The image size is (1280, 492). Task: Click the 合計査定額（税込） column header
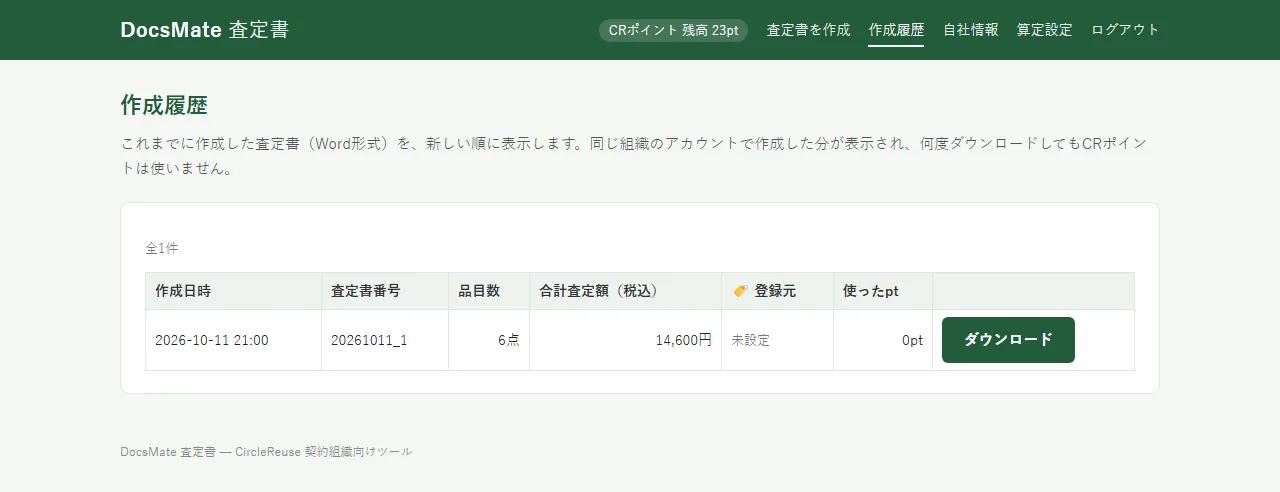pos(625,291)
